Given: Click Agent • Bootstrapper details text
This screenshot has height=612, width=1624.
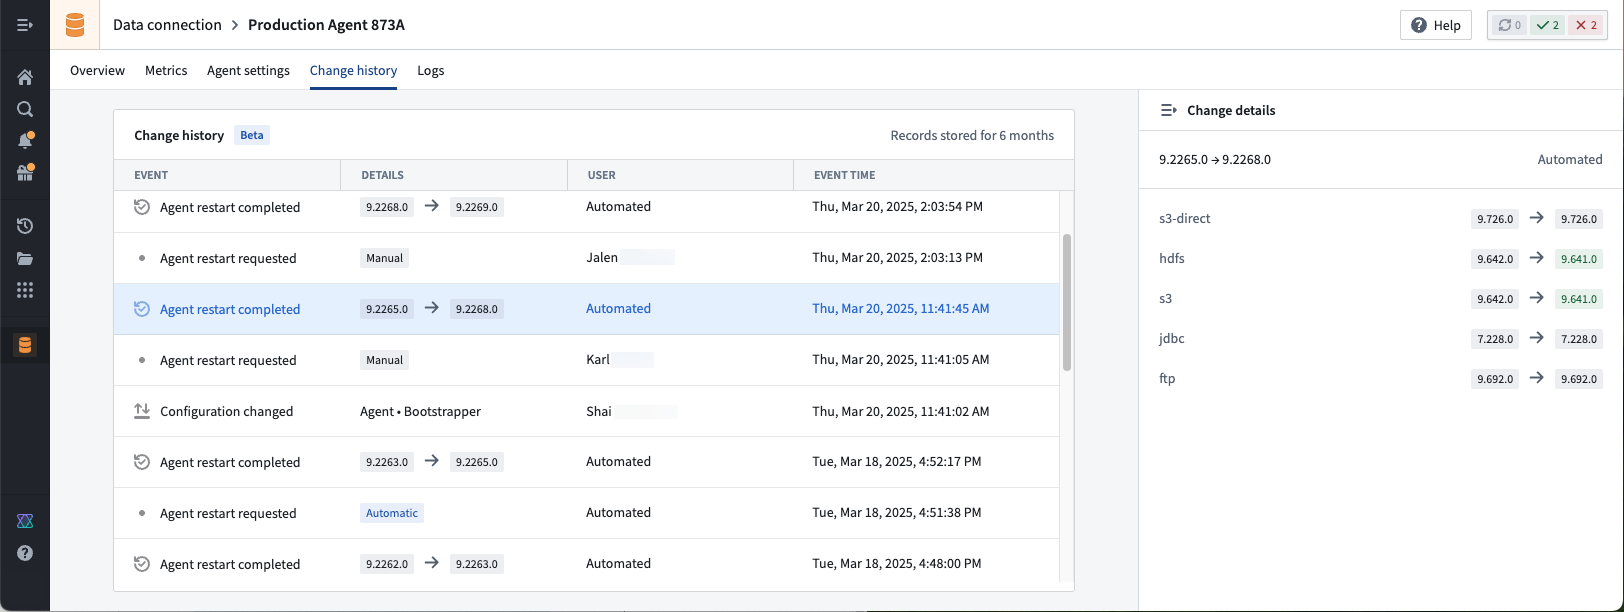Looking at the screenshot, I should pyautogui.click(x=420, y=411).
